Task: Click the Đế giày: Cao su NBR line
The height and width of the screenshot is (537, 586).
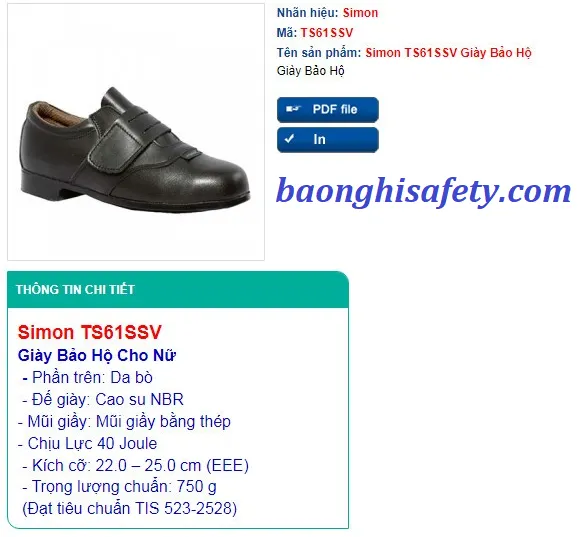Action: click(103, 399)
